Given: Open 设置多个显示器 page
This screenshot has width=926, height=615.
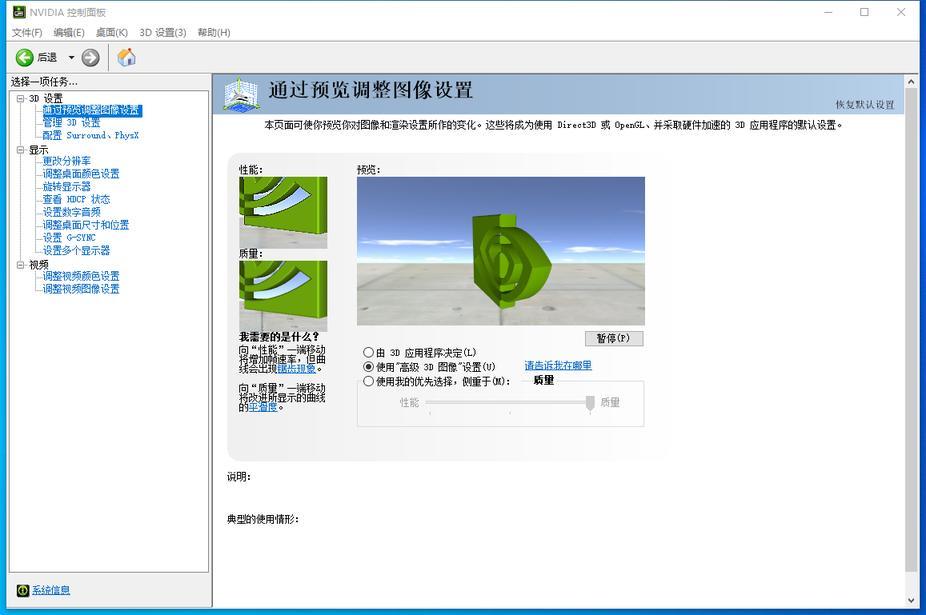Looking at the screenshot, I should point(76,250).
